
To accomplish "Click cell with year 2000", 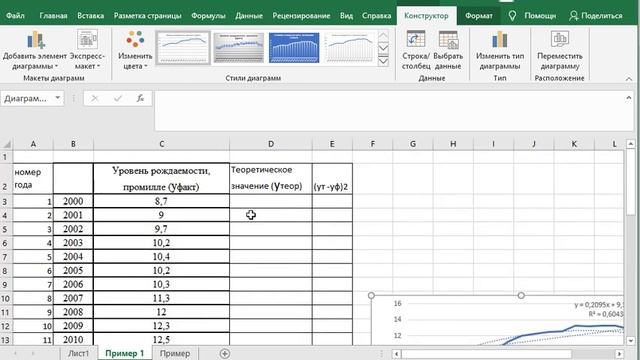I will click(73, 201).
